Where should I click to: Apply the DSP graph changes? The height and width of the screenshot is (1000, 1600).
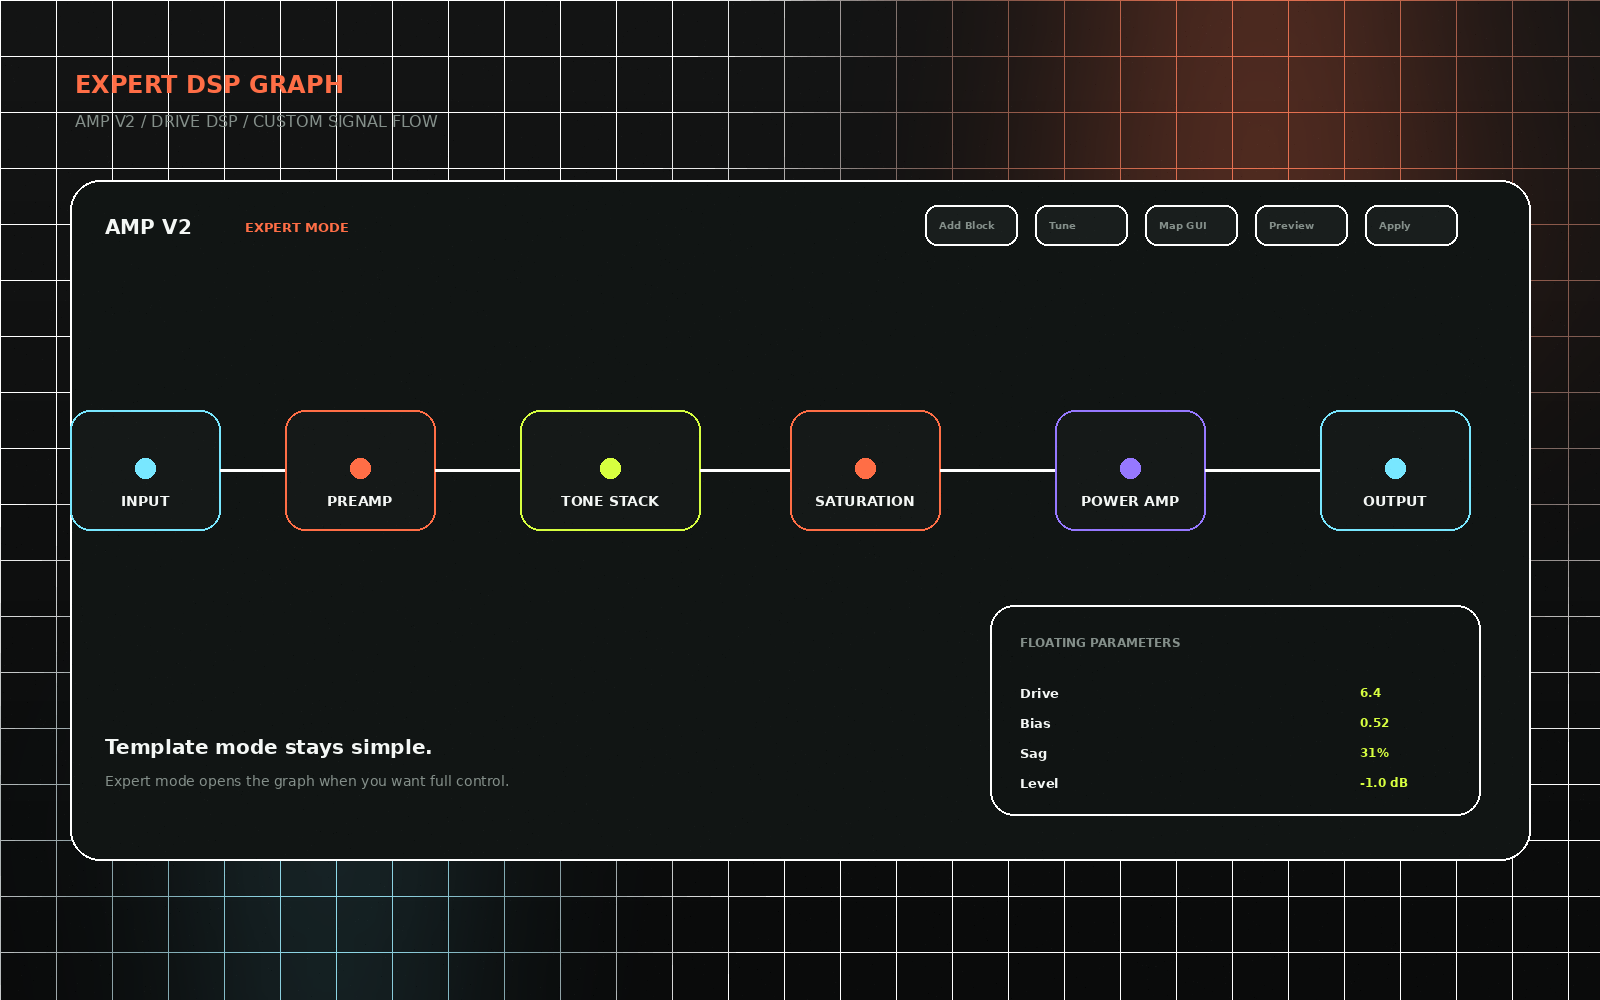1411,225
